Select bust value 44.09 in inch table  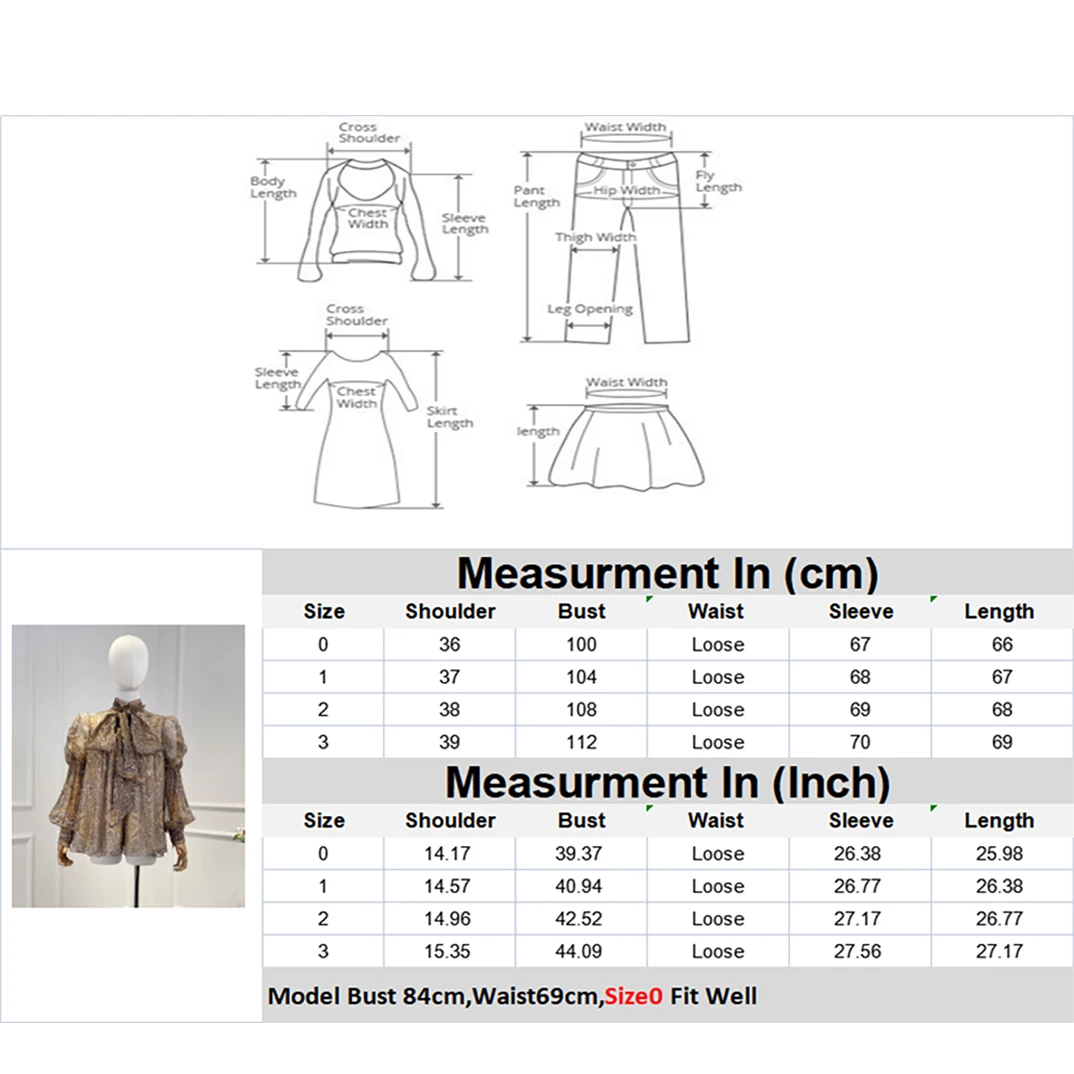pyautogui.click(x=579, y=951)
